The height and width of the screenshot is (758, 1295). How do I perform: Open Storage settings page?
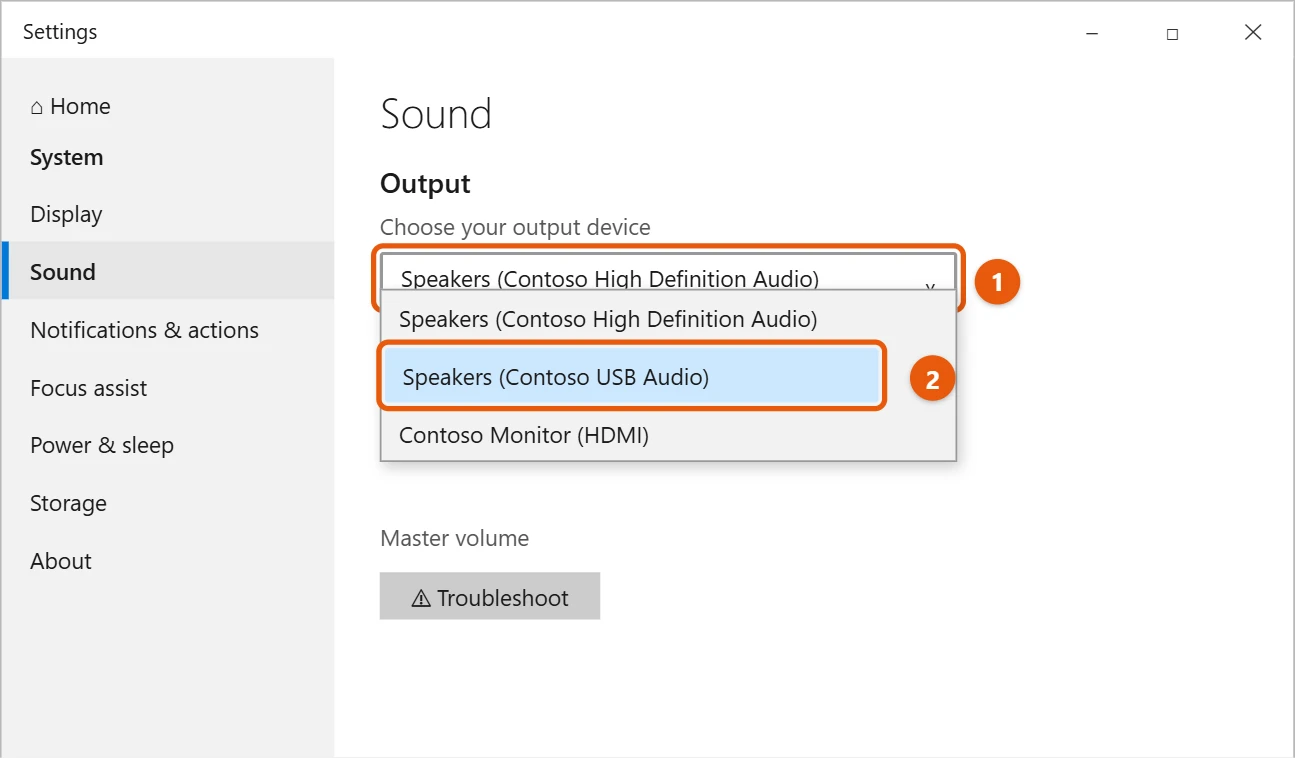pos(68,504)
